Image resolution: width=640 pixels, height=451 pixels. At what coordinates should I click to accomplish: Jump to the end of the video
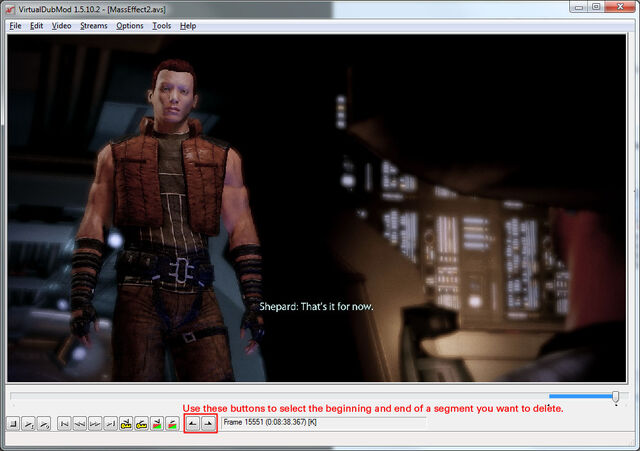point(111,424)
